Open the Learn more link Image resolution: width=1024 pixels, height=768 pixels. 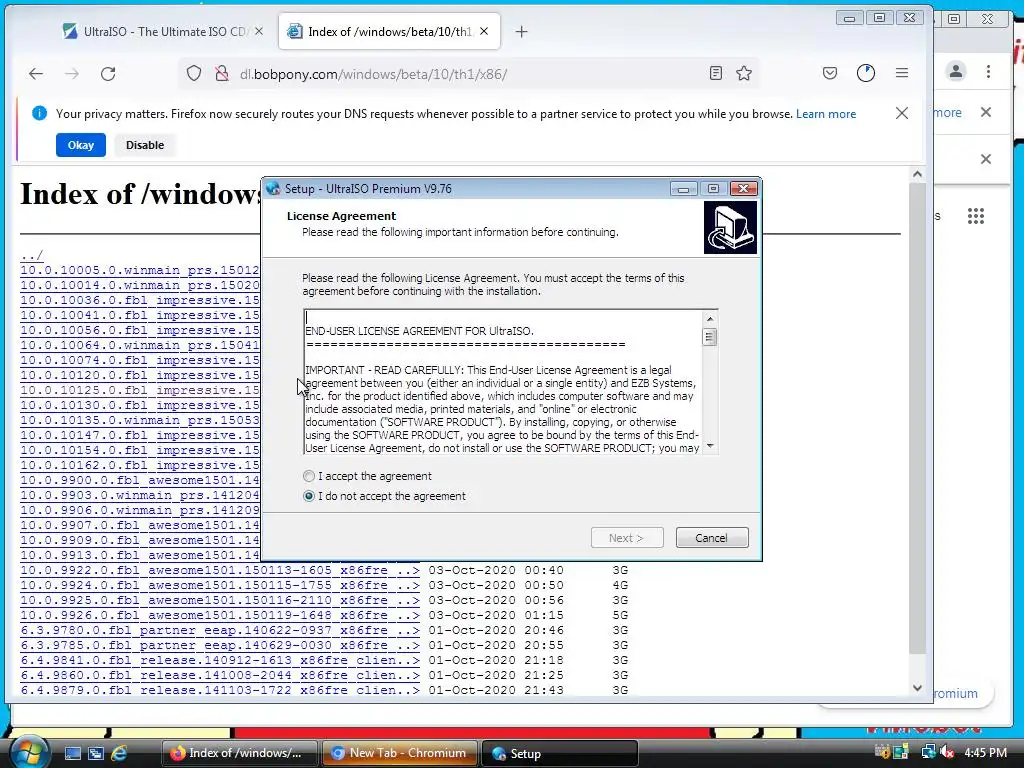tap(825, 114)
